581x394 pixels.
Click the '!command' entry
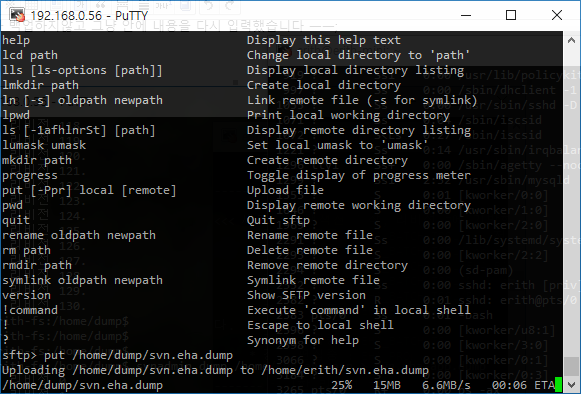click(30, 310)
